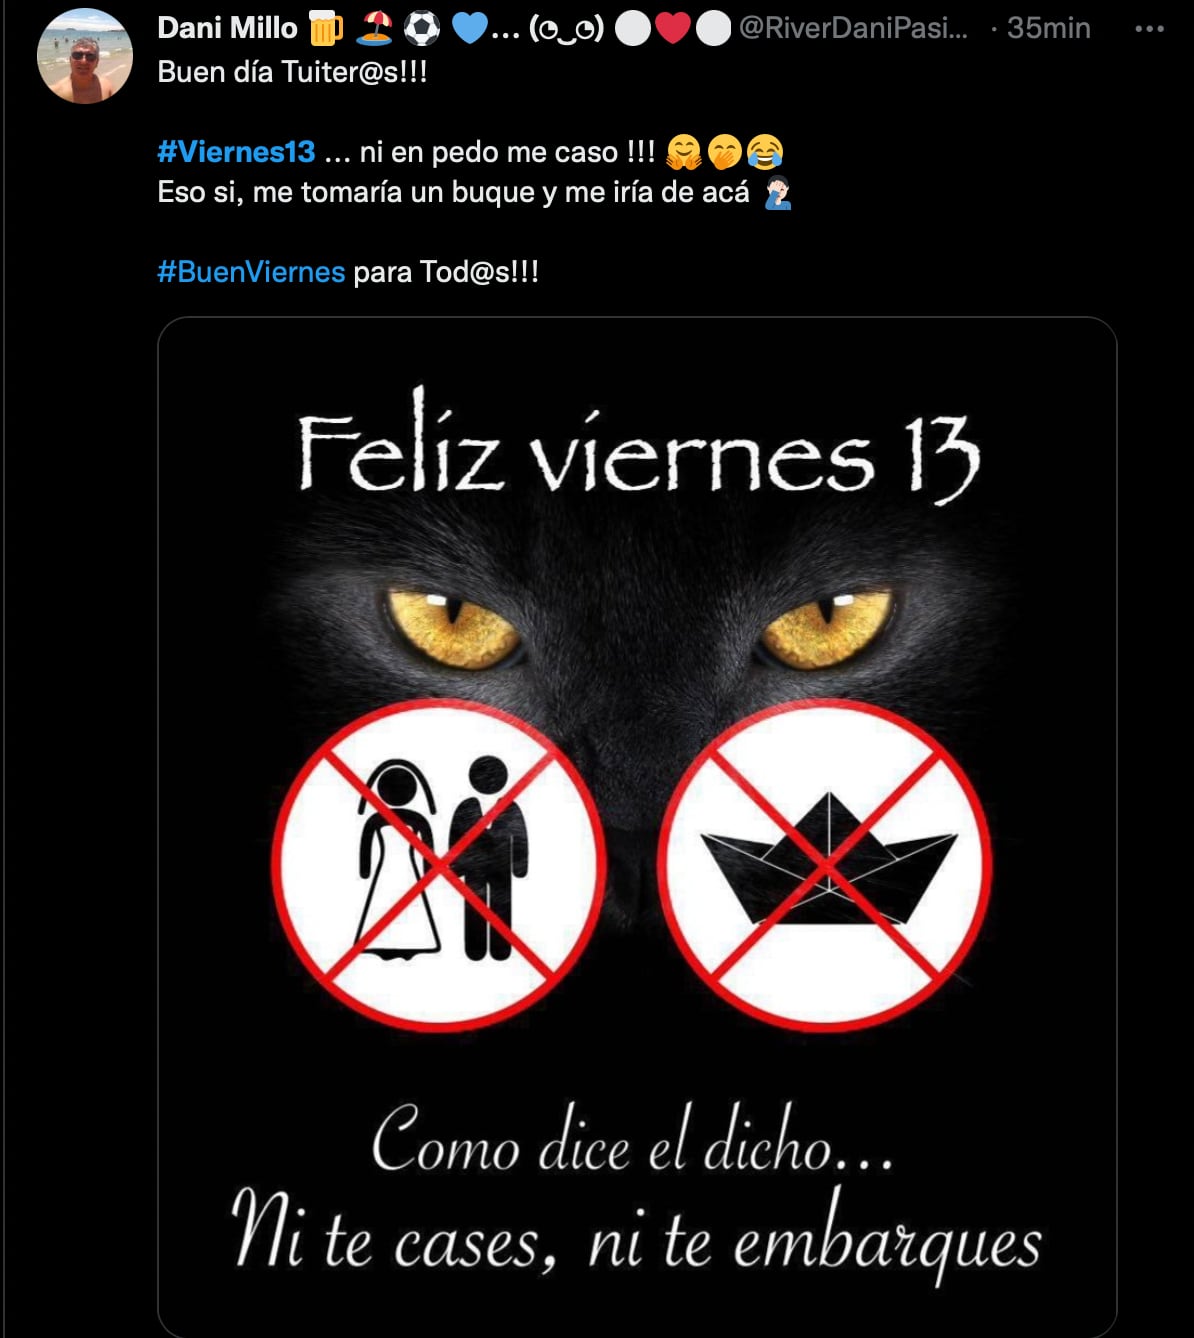This screenshot has height=1338, width=1194.
Task: Click the facepalm emoji after 'de acá'
Action: (777, 191)
